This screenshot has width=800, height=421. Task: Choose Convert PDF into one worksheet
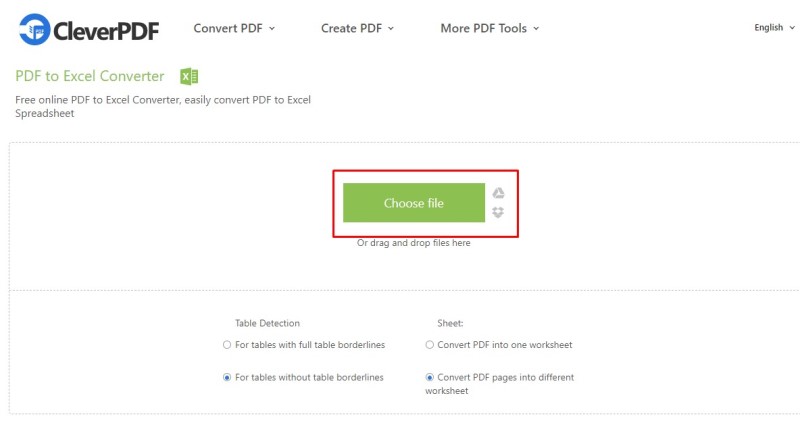[430, 345]
